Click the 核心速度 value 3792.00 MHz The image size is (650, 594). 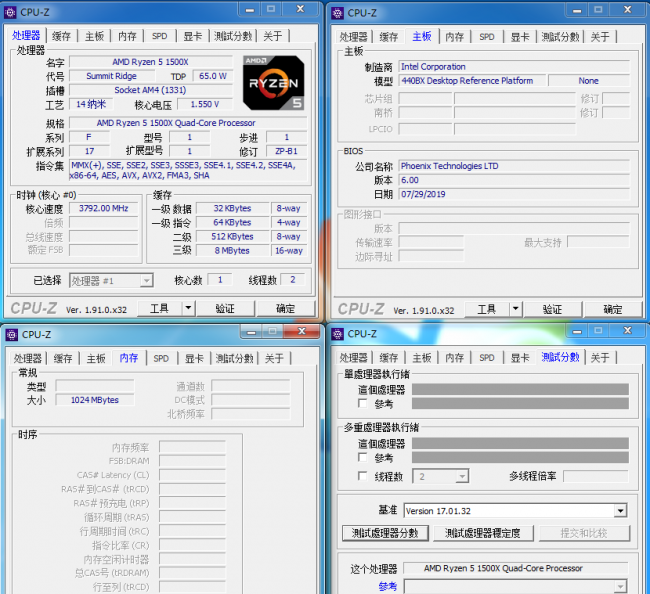pyautogui.click(x=104, y=208)
